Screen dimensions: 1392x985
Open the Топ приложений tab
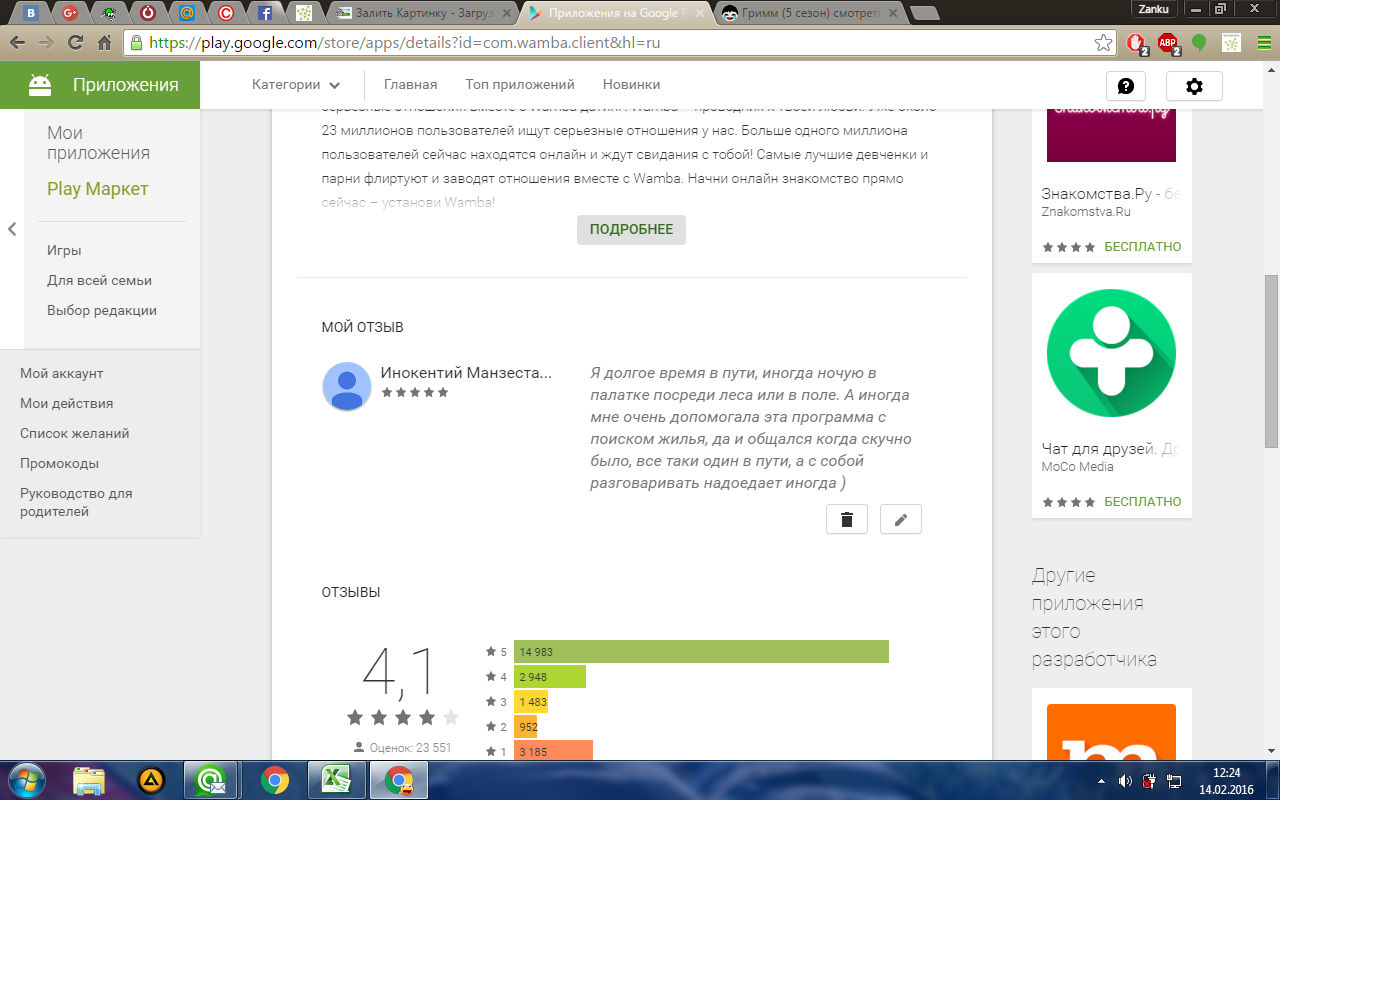[x=520, y=85]
